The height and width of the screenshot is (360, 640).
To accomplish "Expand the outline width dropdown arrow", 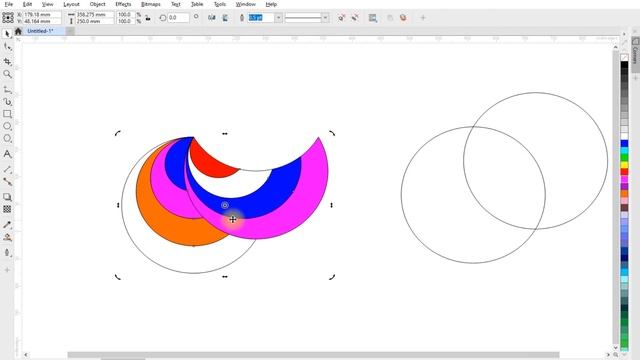I will (278, 18).
